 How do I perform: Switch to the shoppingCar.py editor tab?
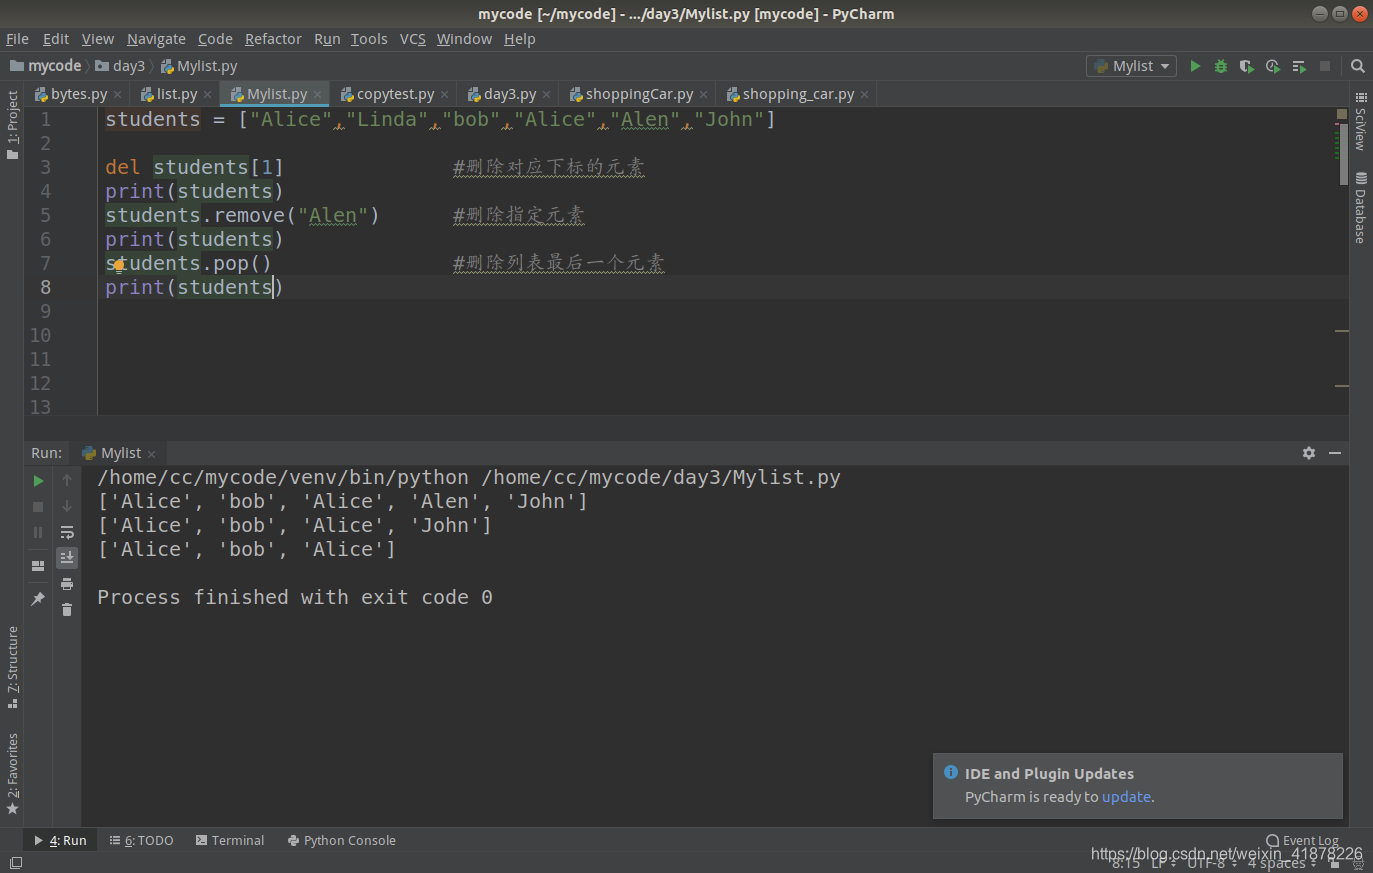[639, 94]
